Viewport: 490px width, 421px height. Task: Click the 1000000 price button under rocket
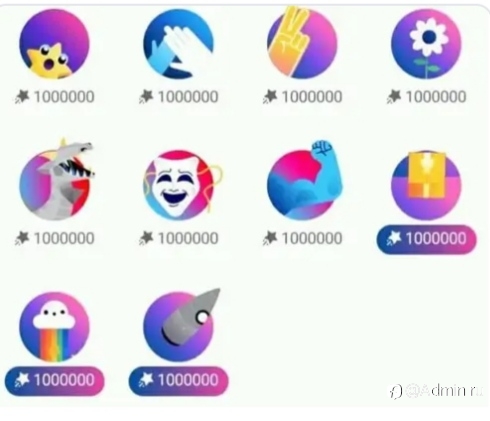(179, 380)
